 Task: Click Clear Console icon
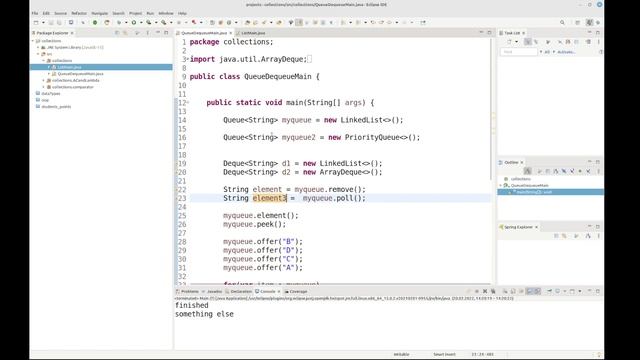pos(505,291)
